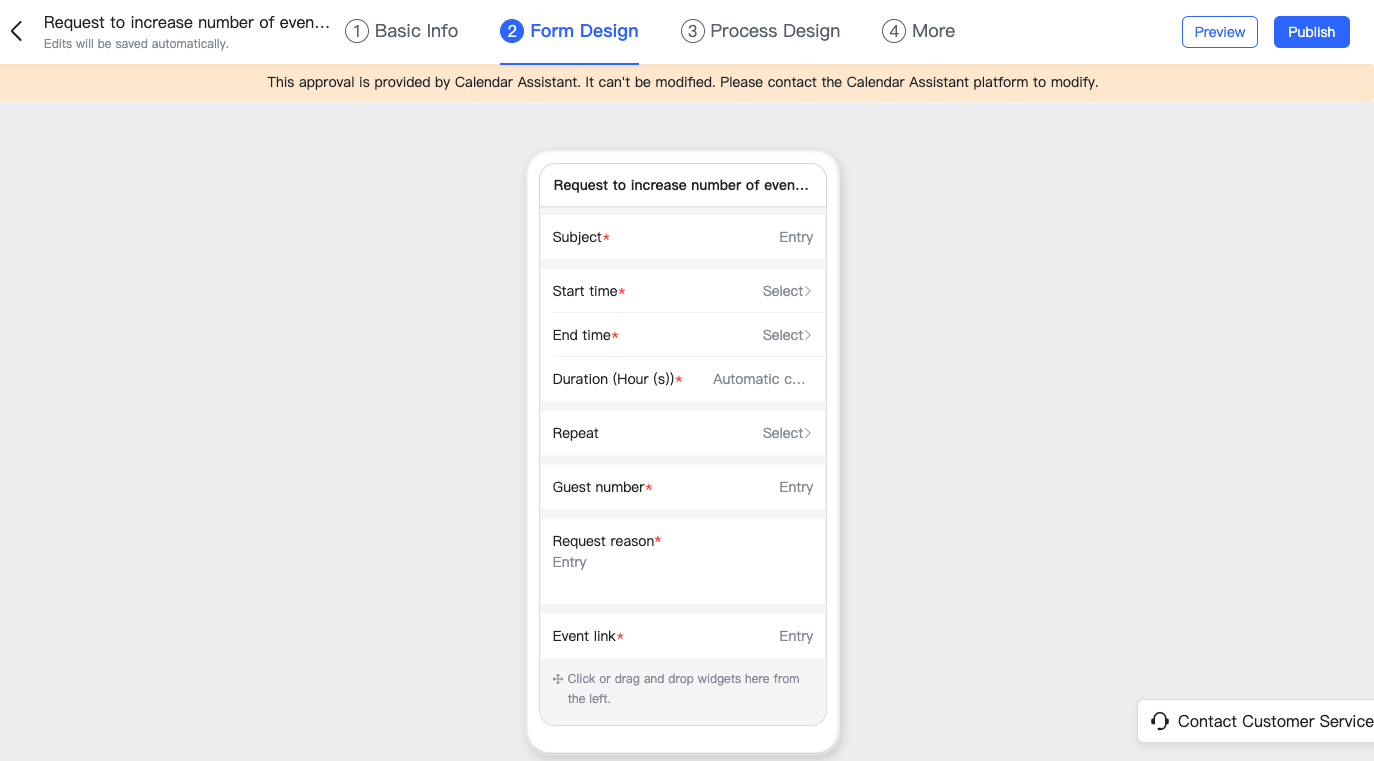
Task: Click the step 3 circle icon
Action: [x=692, y=32]
